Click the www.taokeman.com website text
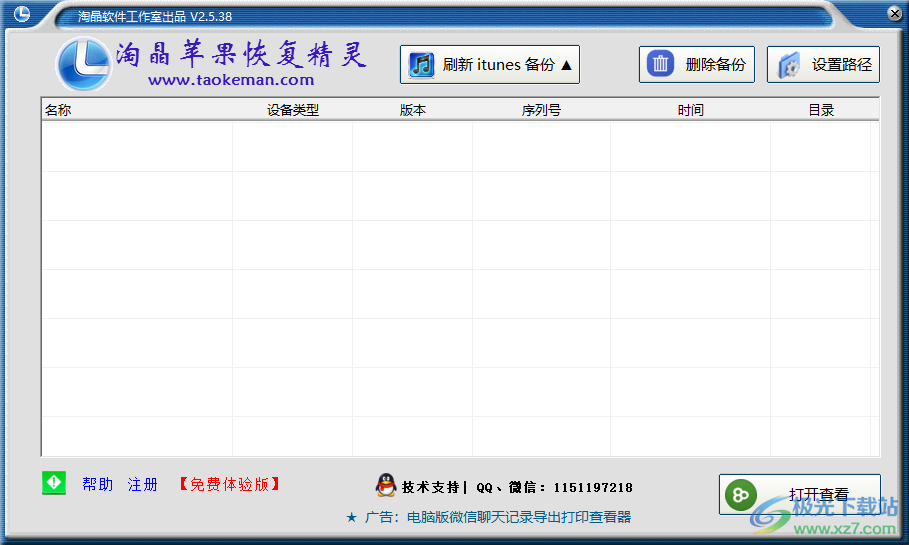The height and width of the screenshot is (545, 909). tap(231, 80)
